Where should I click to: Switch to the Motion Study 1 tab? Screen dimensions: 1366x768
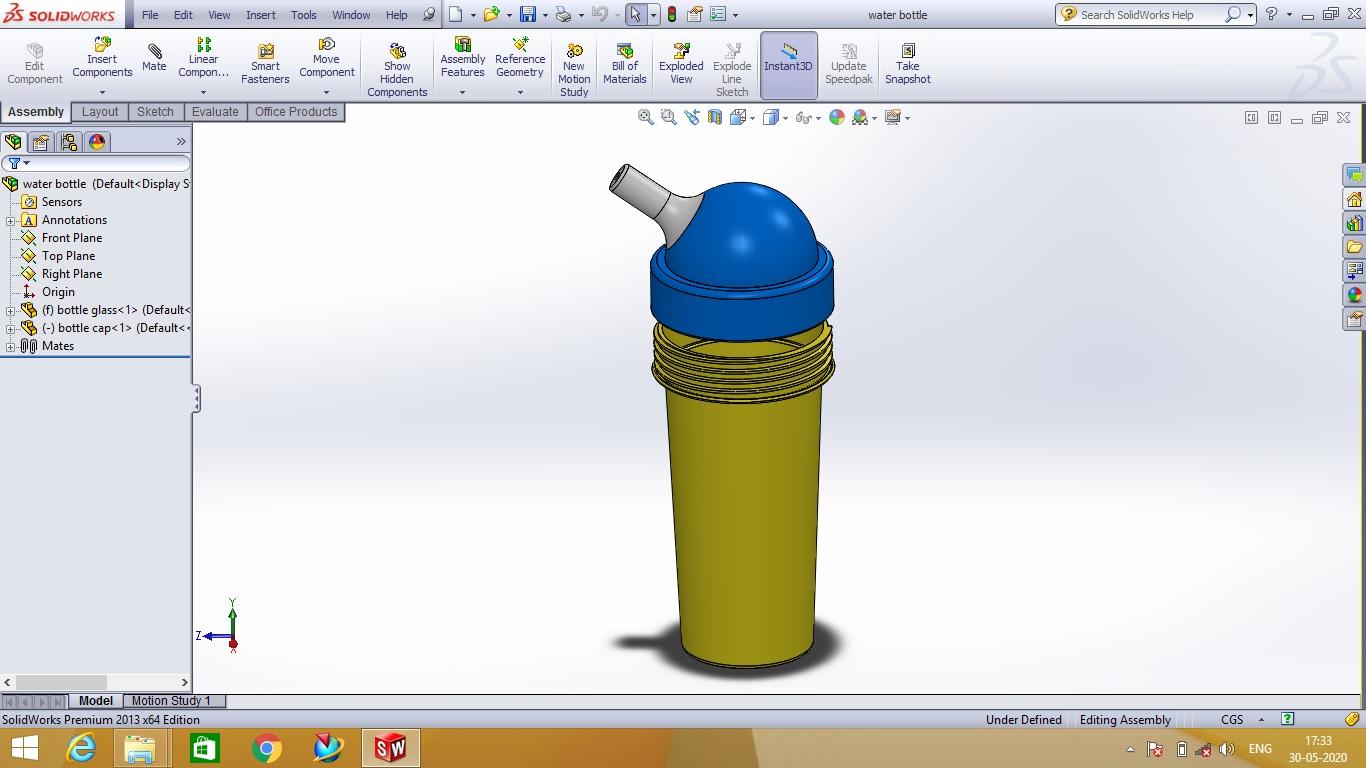(x=172, y=701)
